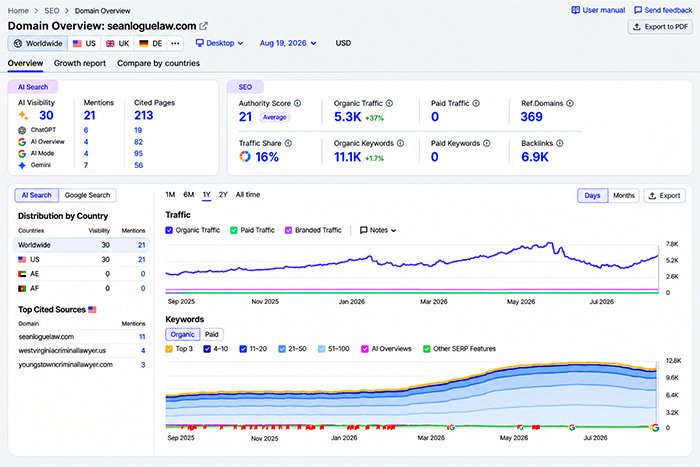Toggle the Branded Traffic checkbox

click(288, 230)
